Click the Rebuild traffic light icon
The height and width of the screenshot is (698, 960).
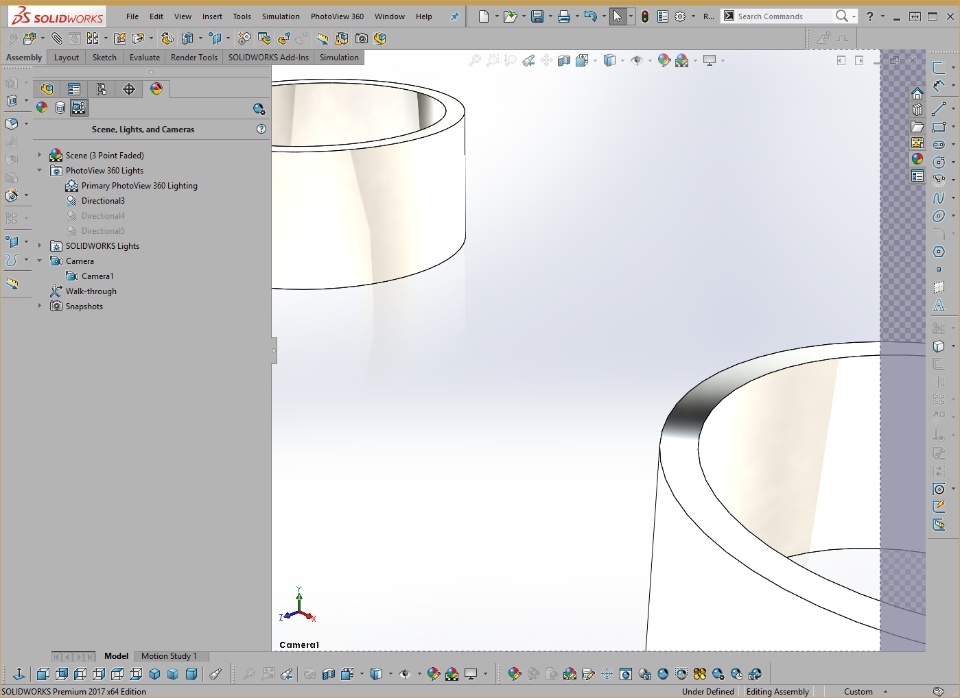[x=645, y=17]
